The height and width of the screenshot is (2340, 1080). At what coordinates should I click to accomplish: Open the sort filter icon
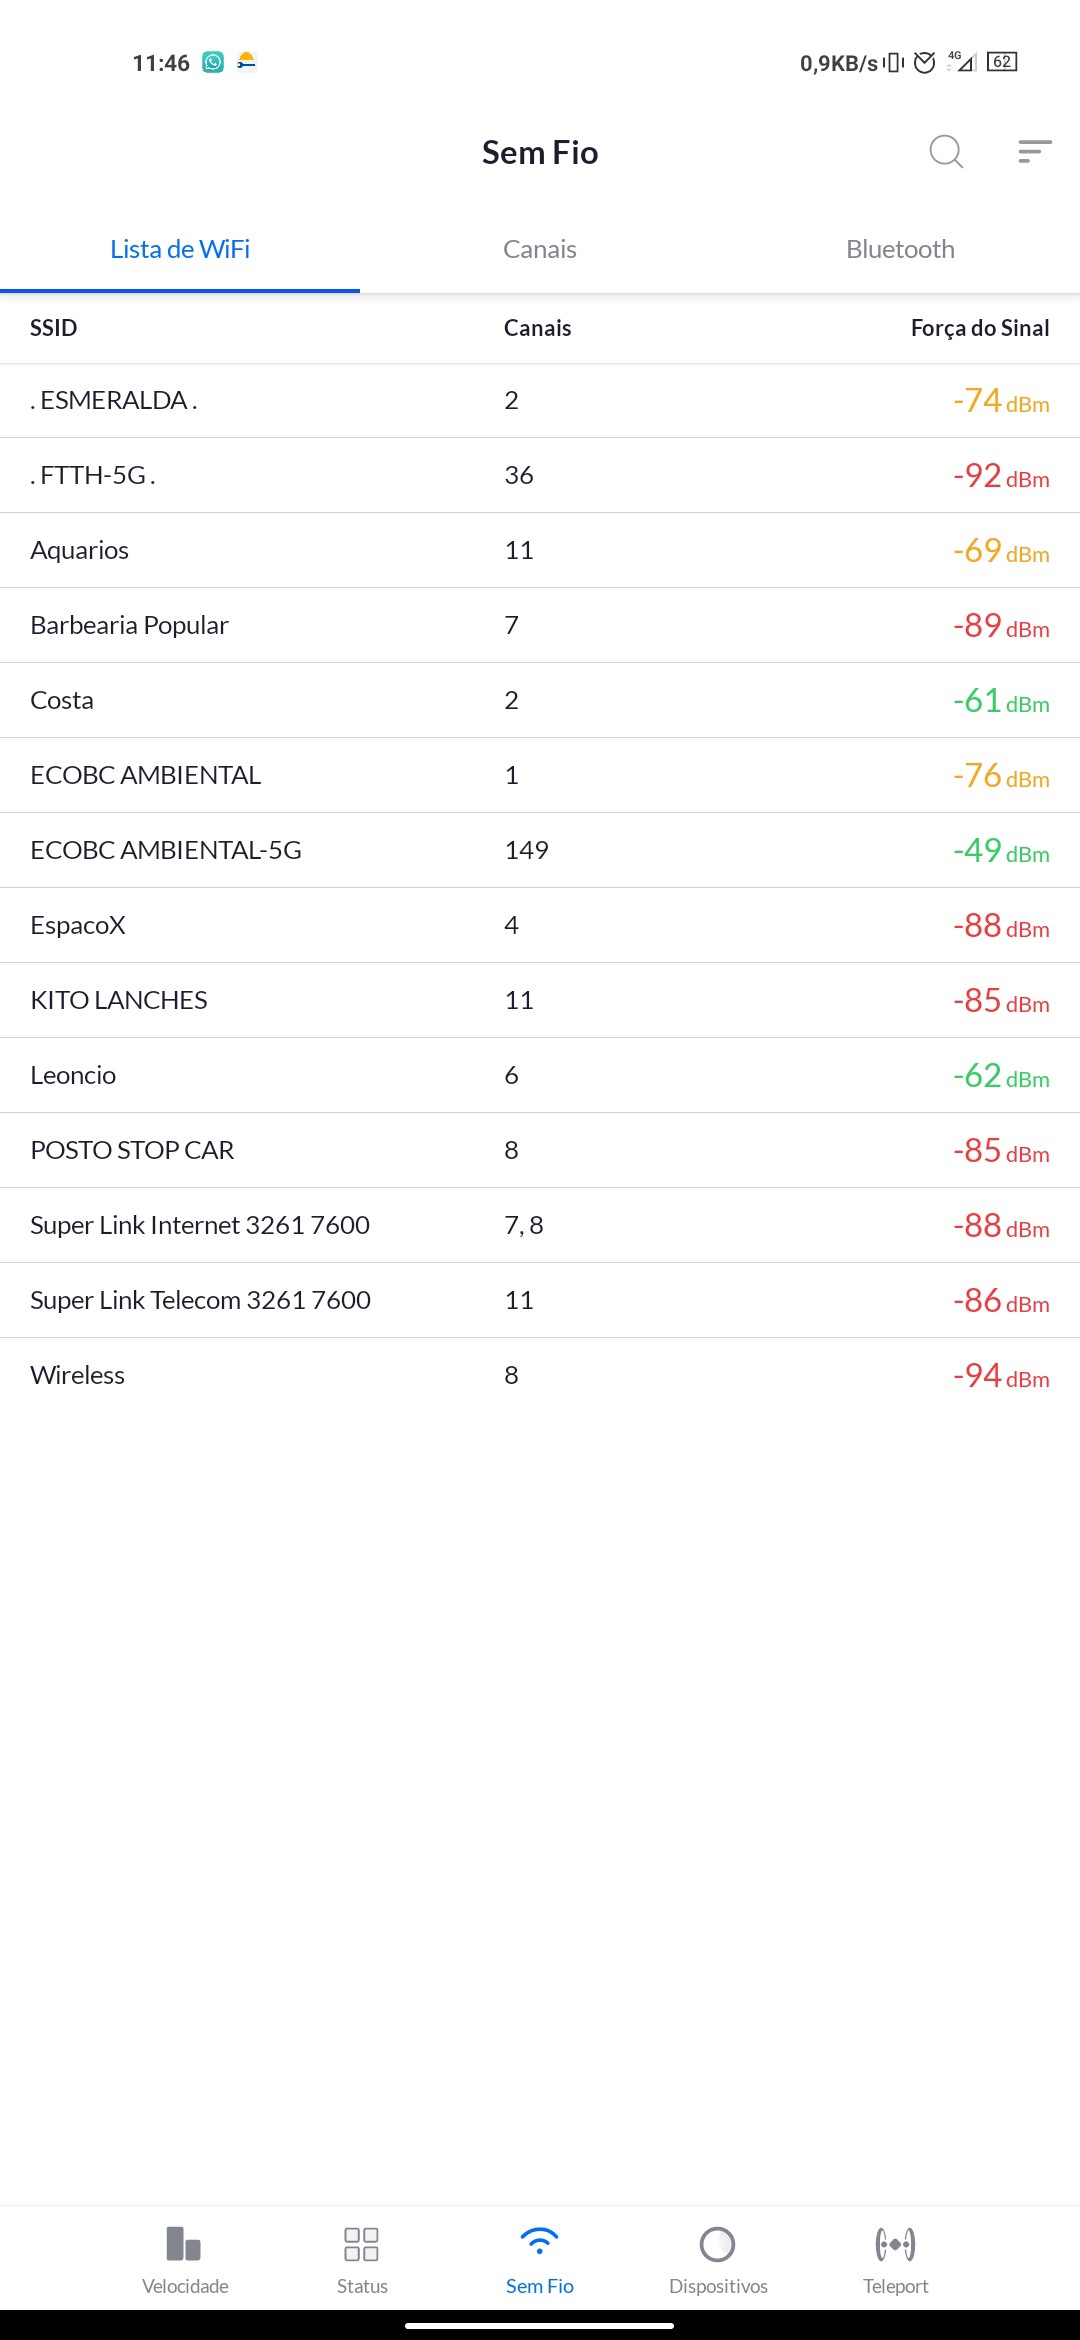[1034, 152]
